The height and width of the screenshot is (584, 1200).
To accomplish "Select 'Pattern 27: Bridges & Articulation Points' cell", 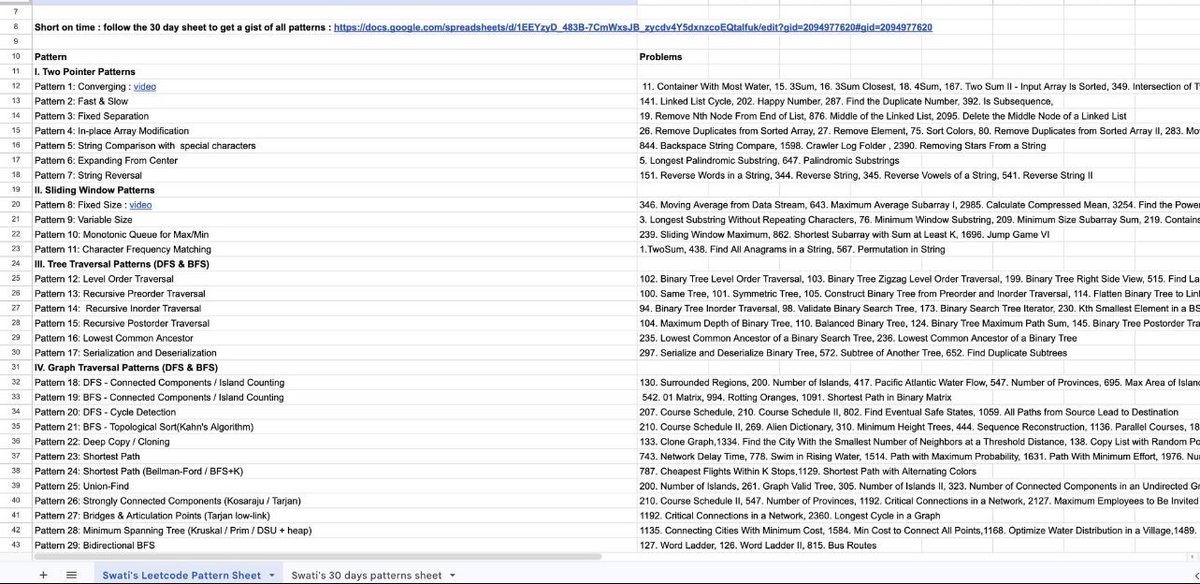I will [x=333, y=515].
